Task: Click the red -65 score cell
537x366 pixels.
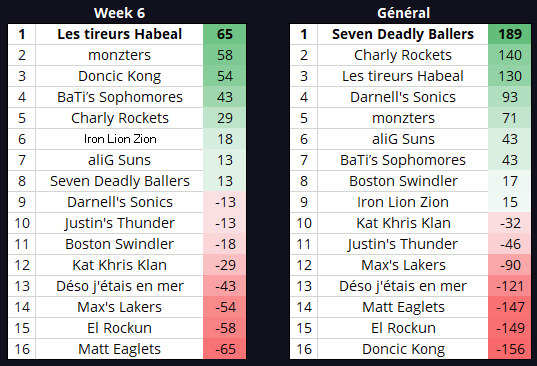Action: [x=225, y=349]
